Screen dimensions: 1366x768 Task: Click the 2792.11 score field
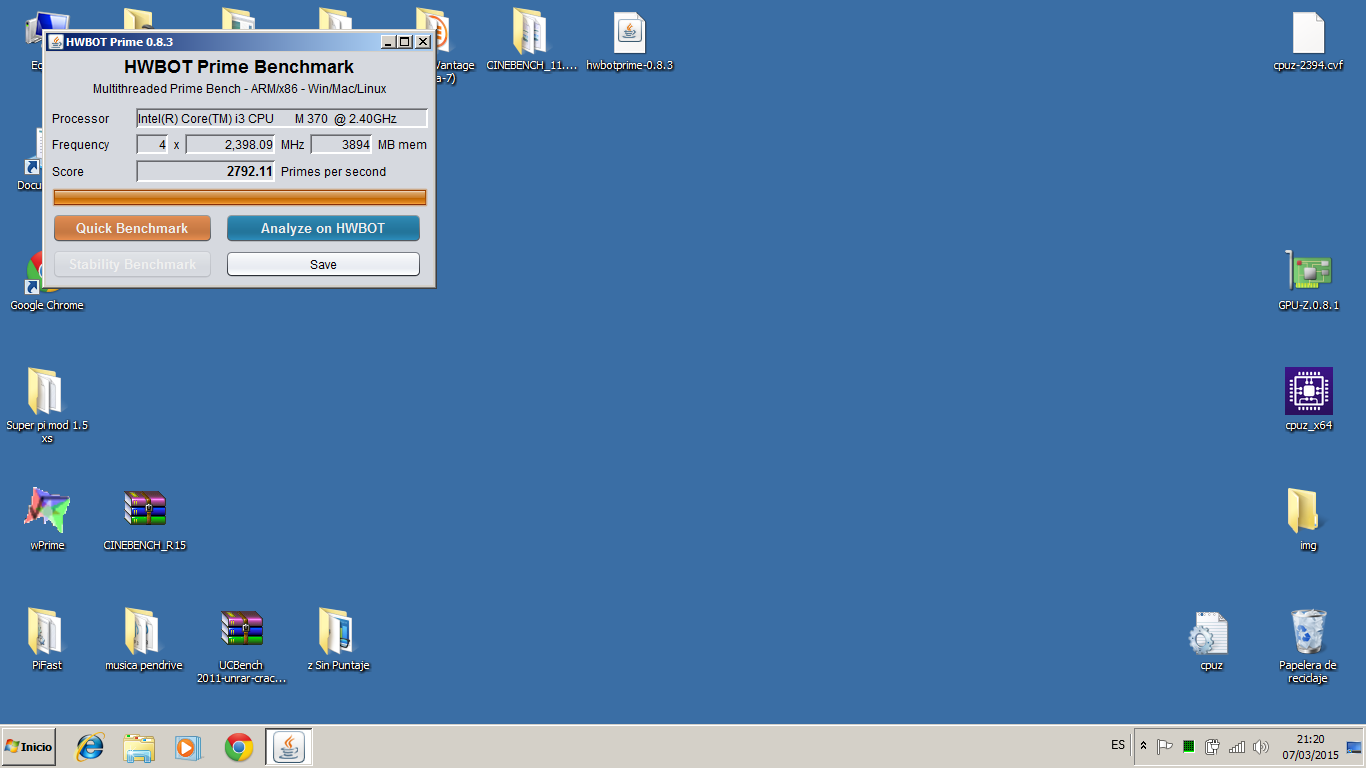pos(206,171)
